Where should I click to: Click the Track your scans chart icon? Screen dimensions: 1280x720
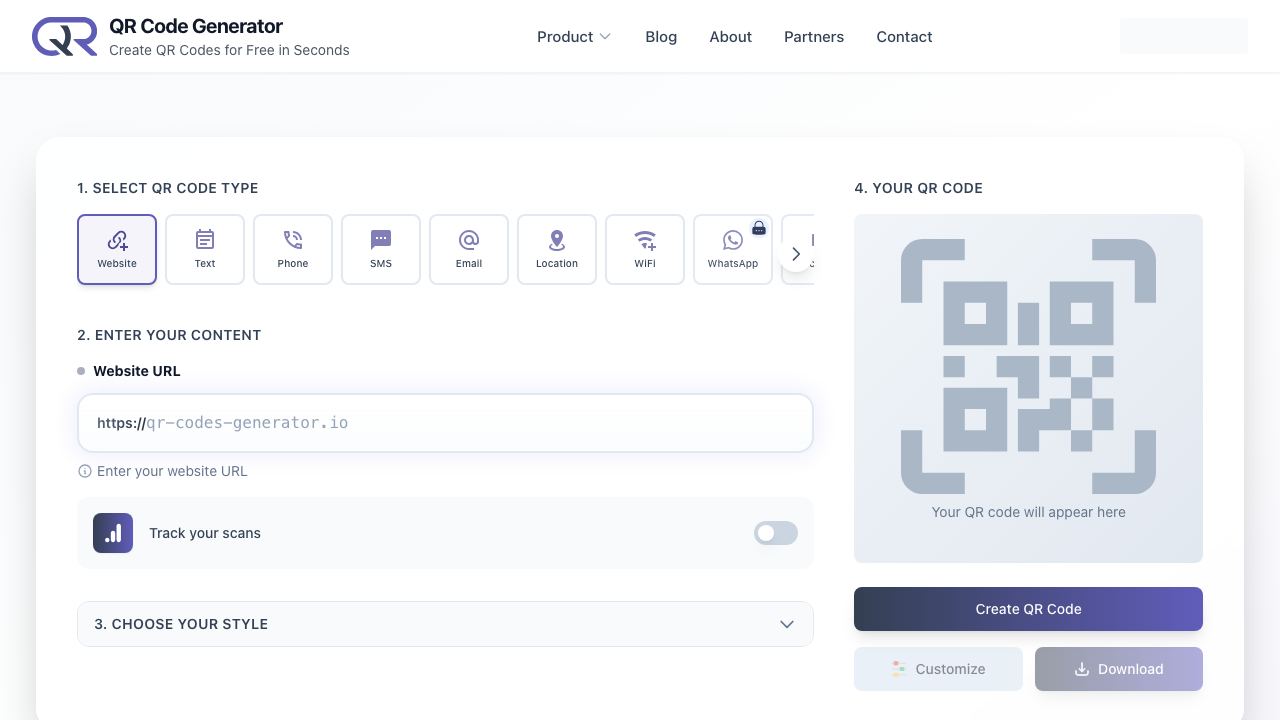tap(113, 533)
